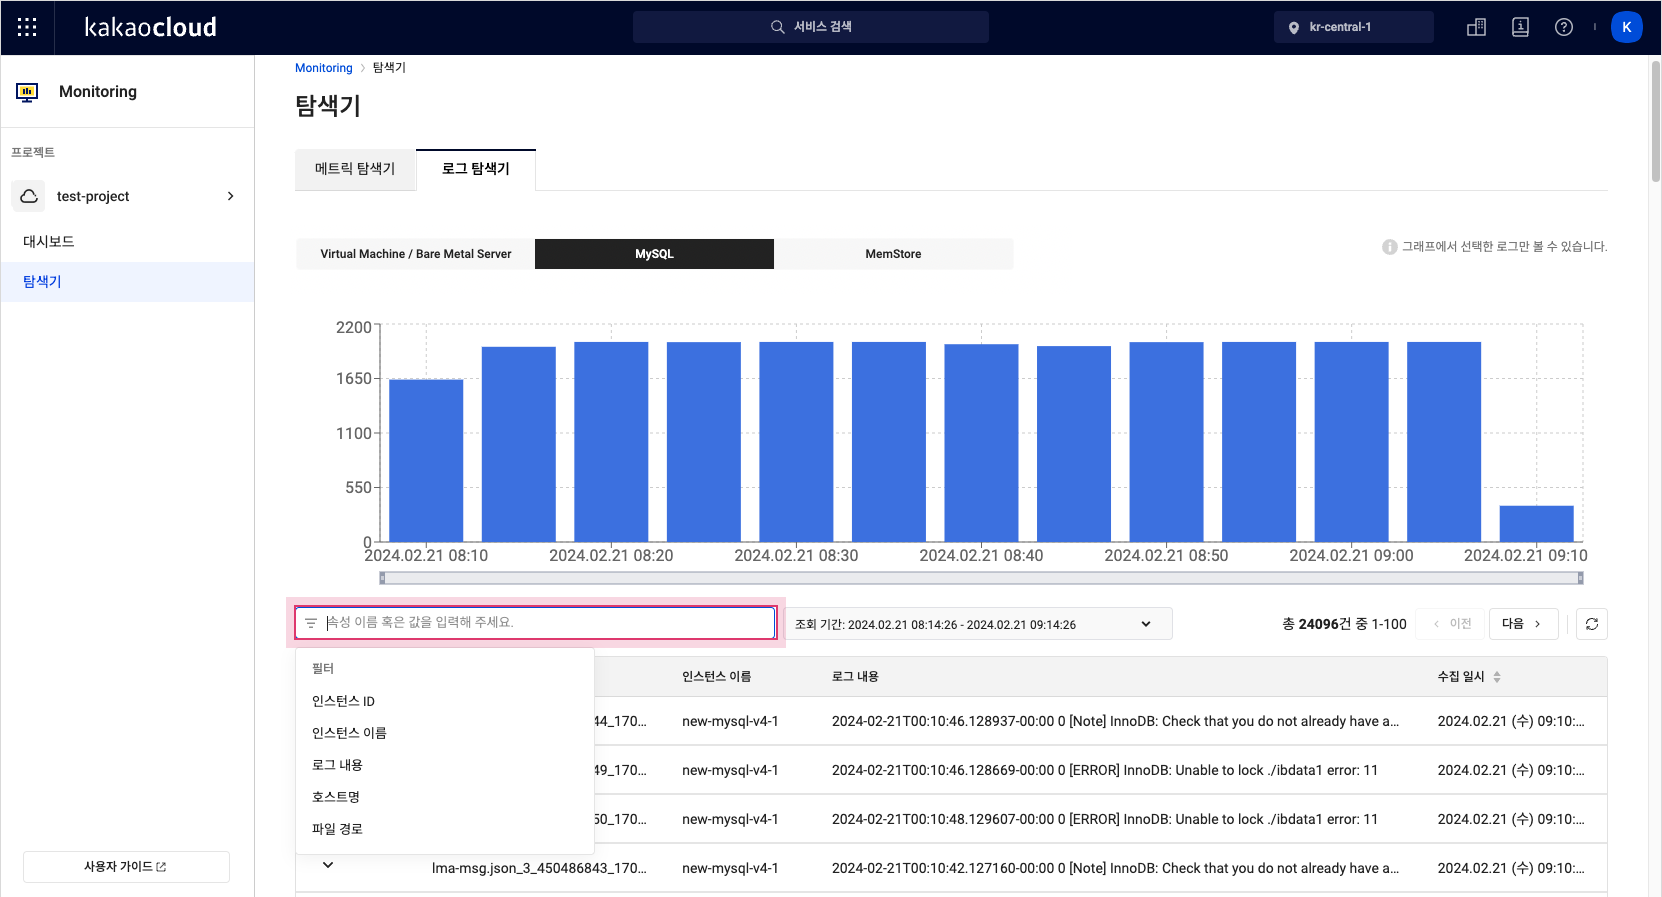Switch to 메트릭 탐색기 tab
1662x897 pixels.
point(355,169)
